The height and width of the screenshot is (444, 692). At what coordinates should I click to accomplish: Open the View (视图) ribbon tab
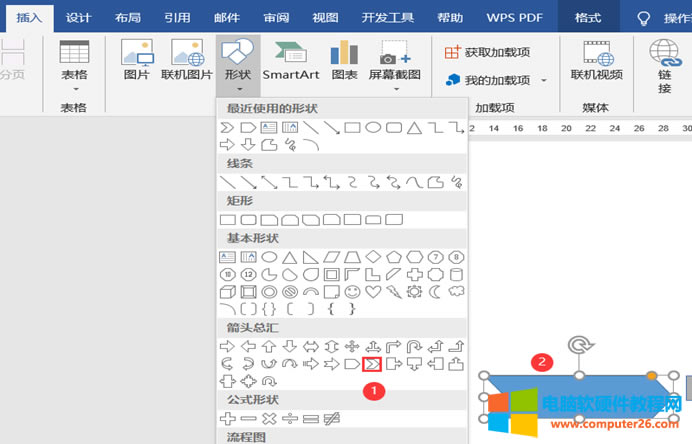[x=325, y=17]
